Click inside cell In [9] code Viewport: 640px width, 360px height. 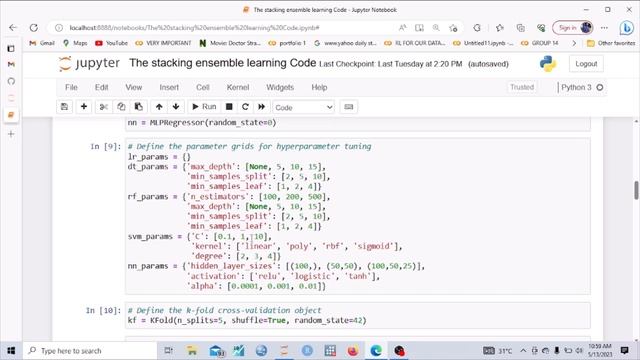(x=358, y=216)
